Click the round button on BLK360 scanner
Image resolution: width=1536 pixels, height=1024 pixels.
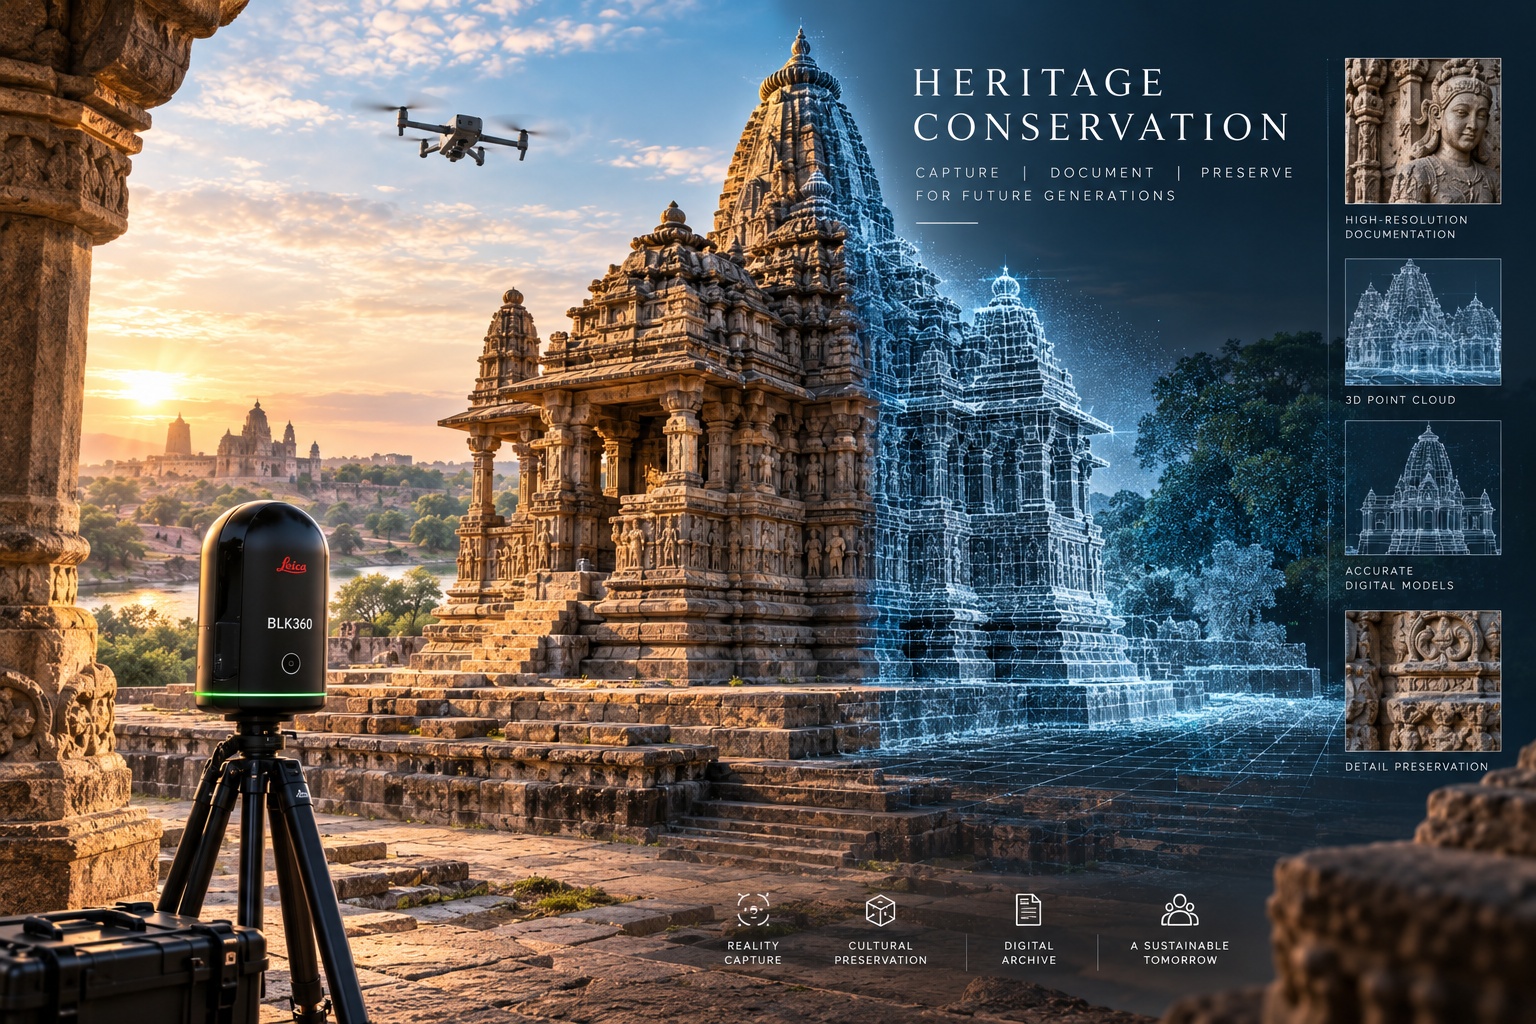click(290, 663)
